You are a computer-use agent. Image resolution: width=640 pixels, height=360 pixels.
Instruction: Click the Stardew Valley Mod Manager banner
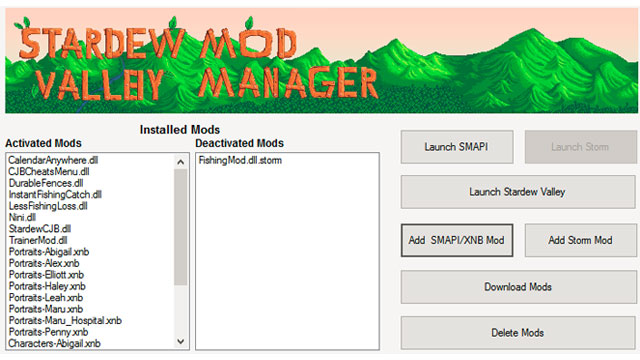point(321,60)
